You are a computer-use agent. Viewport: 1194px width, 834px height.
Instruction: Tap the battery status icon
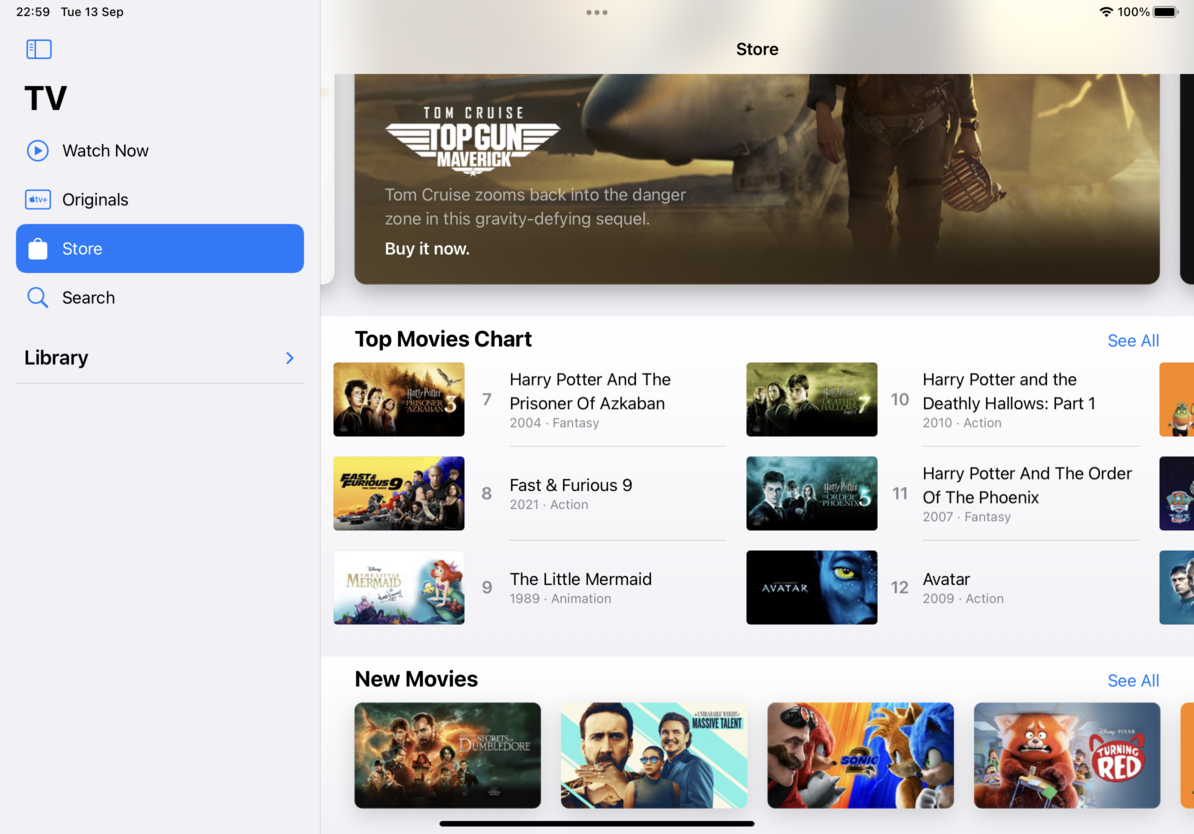pyautogui.click(x=1166, y=12)
